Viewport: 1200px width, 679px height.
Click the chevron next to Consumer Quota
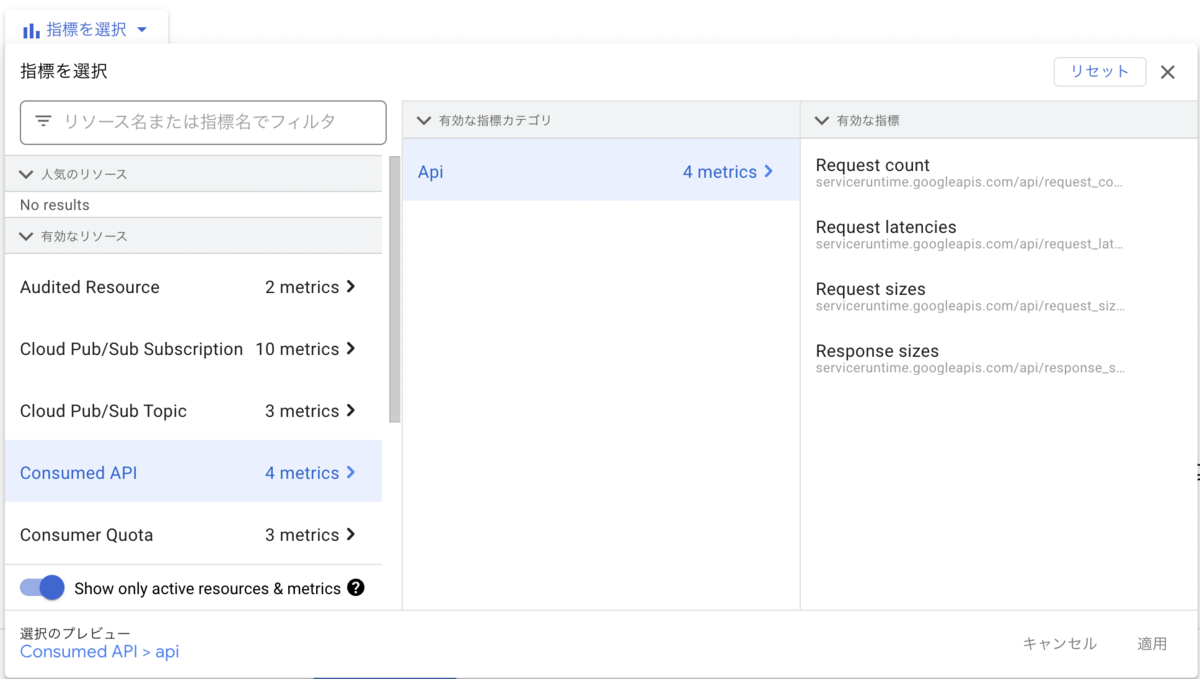352,534
